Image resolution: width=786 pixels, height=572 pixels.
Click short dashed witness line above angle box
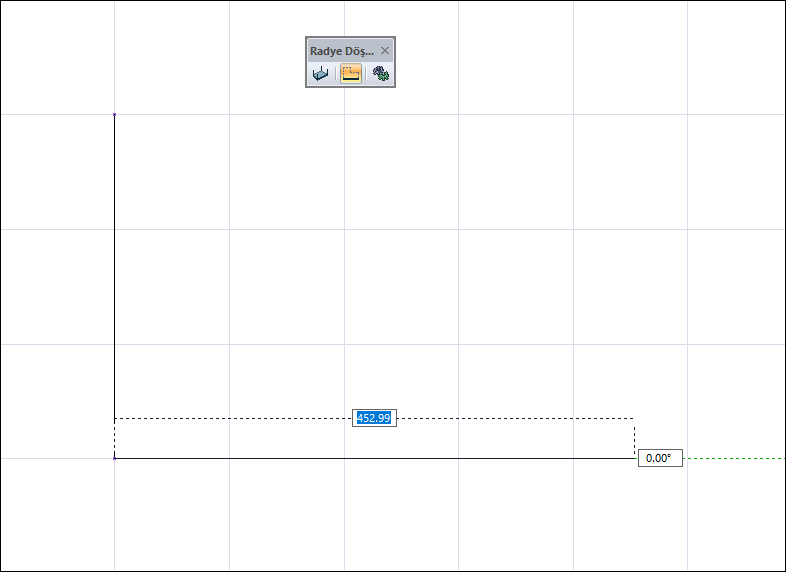(635, 438)
